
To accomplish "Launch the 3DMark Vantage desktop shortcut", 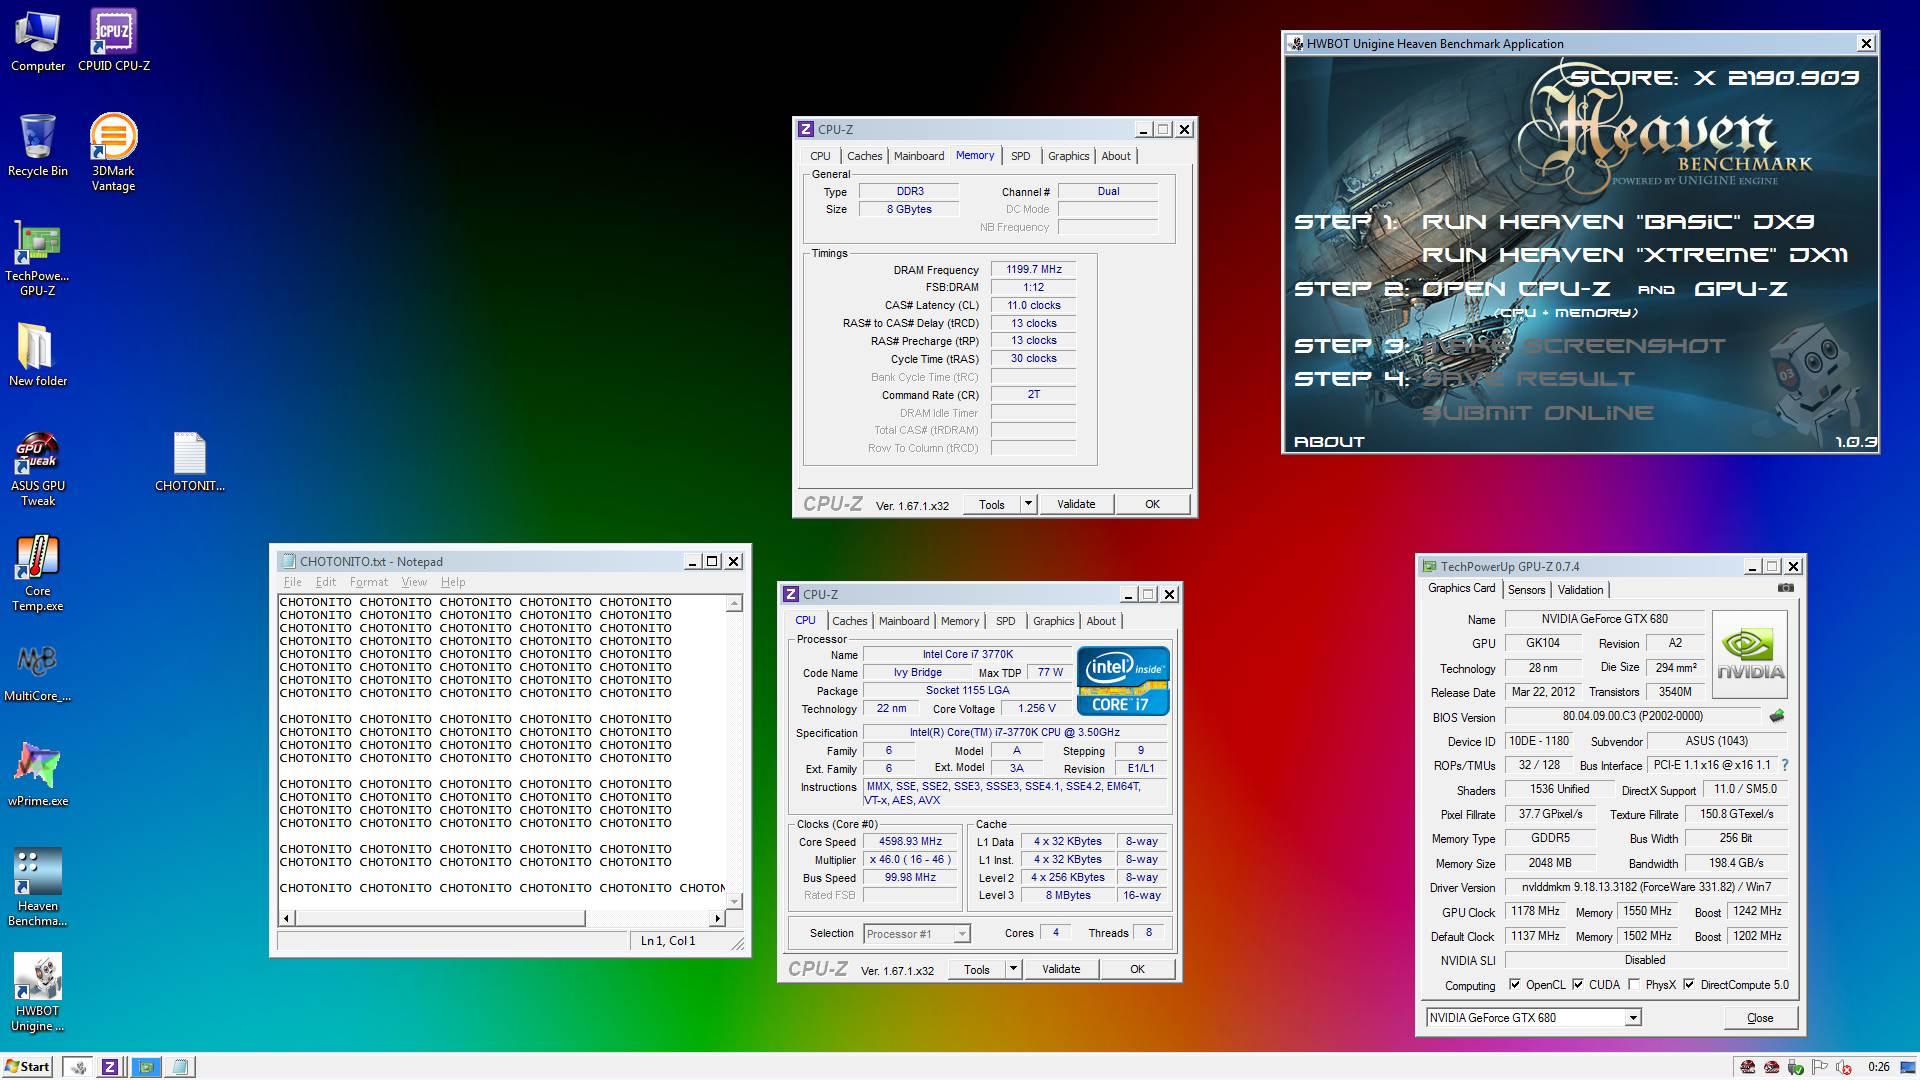I will [113, 153].
